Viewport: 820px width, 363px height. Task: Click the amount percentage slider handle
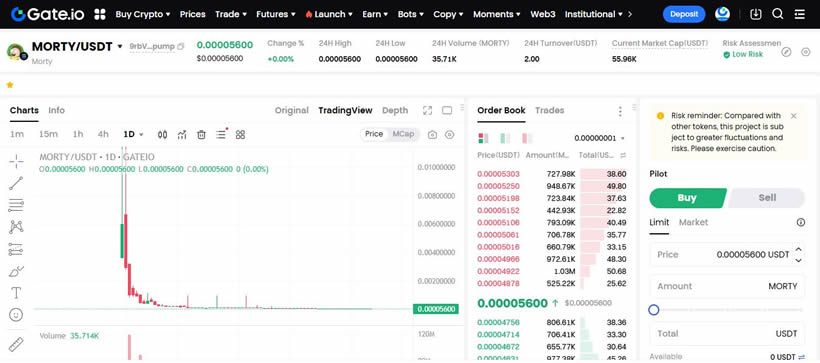coord(653,310)
